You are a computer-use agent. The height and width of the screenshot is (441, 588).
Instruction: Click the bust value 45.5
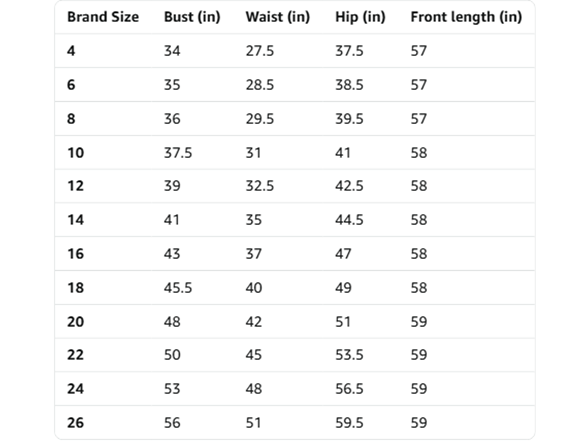pyautogui.click(x=178, y=288)
